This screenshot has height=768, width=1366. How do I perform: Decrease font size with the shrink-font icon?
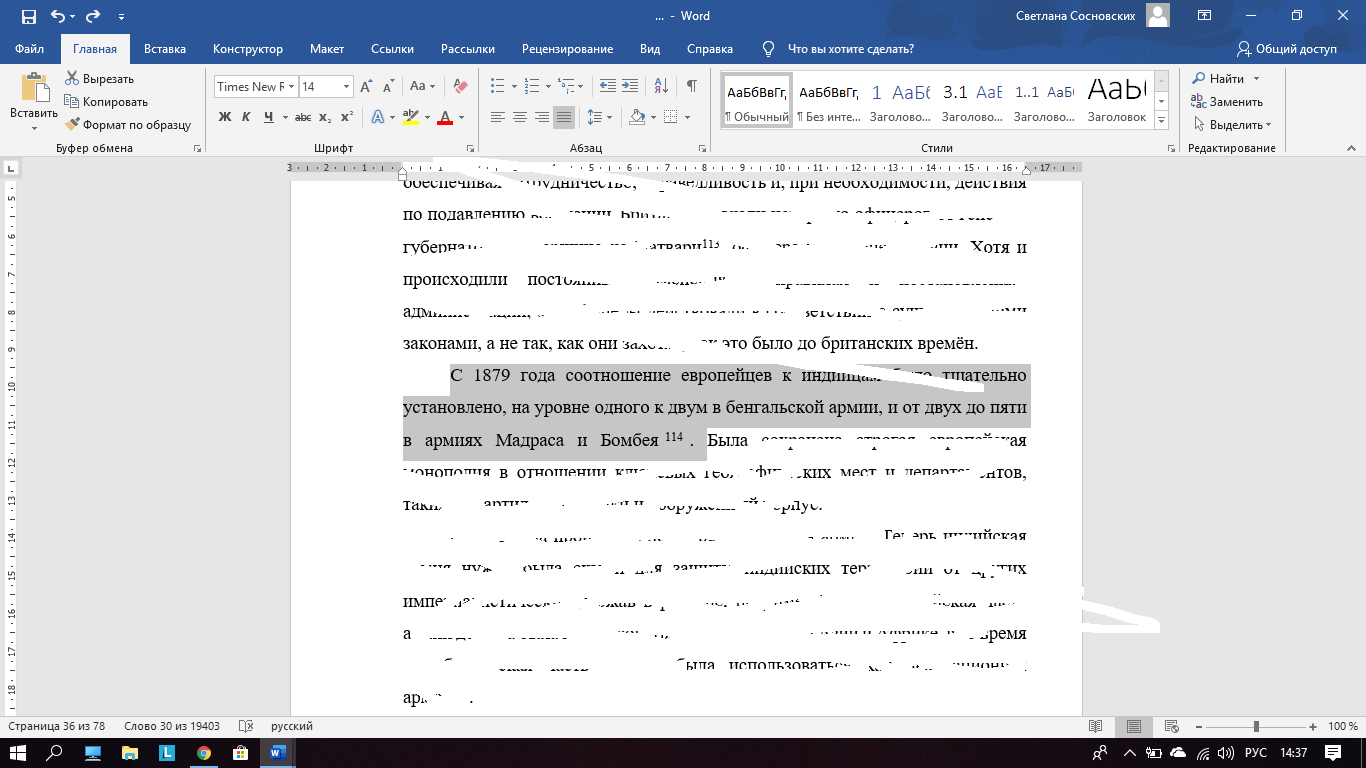(x=389, y=87)
